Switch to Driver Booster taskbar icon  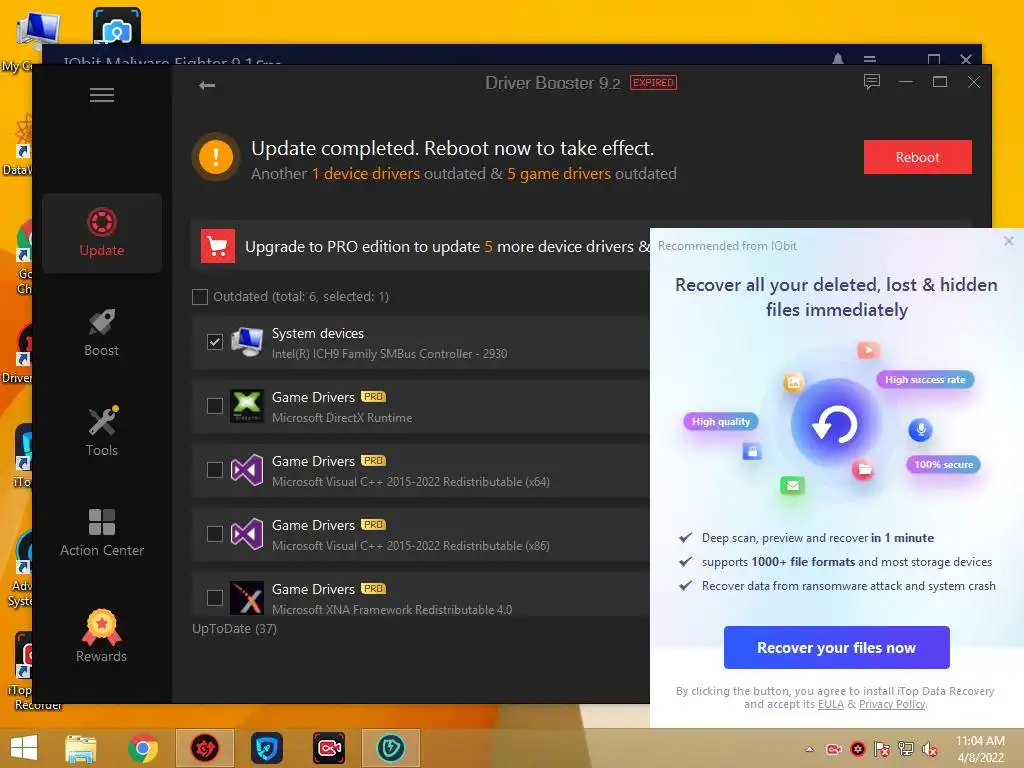click(x=204, y=748)
